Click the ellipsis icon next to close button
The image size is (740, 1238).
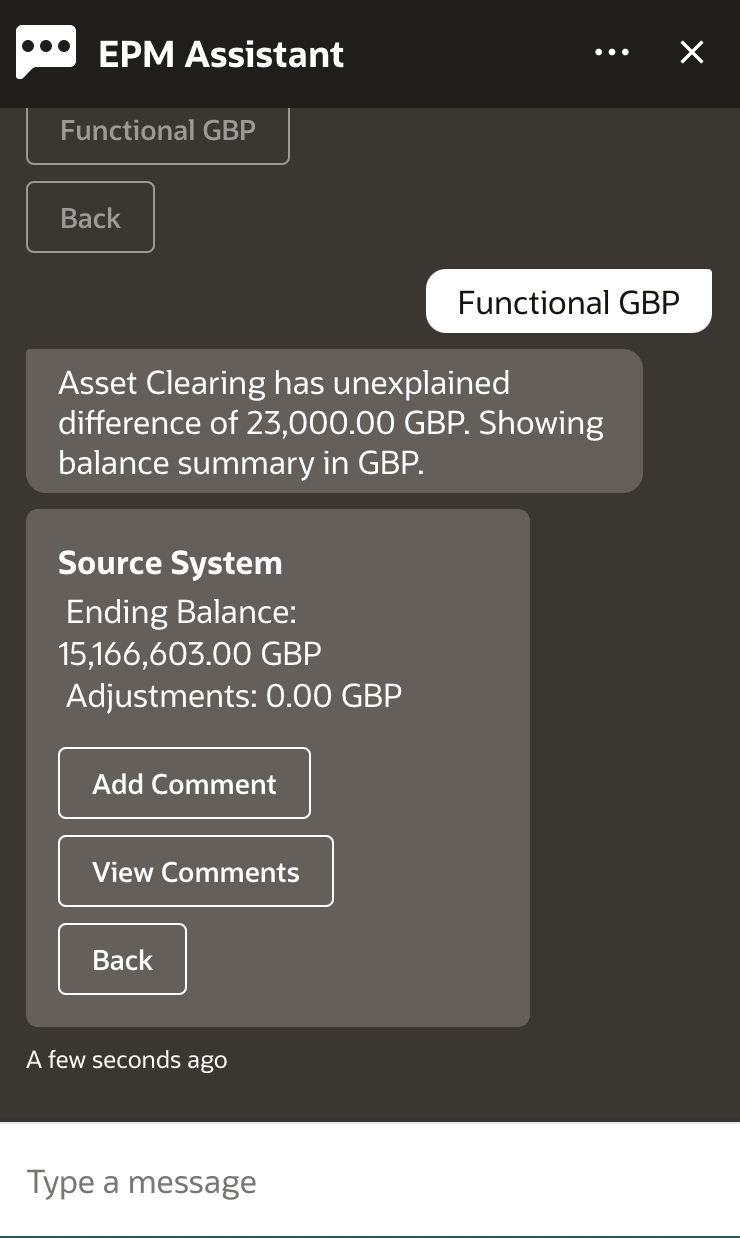(x=611, y=52)
